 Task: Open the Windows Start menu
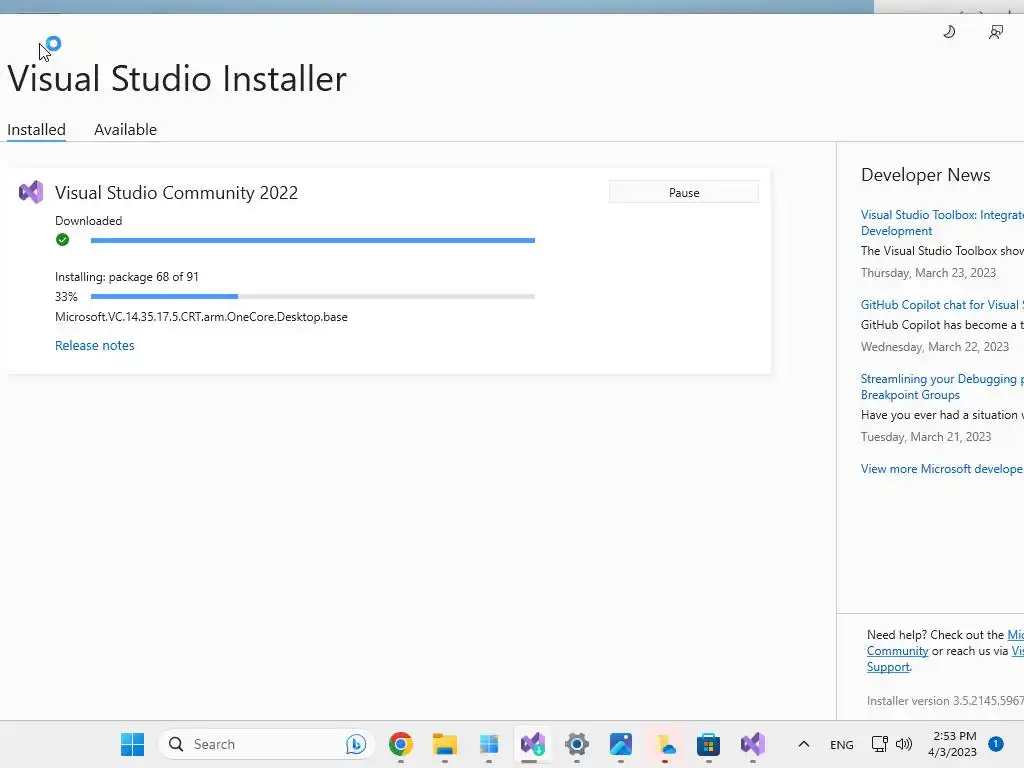coord(133,744)
